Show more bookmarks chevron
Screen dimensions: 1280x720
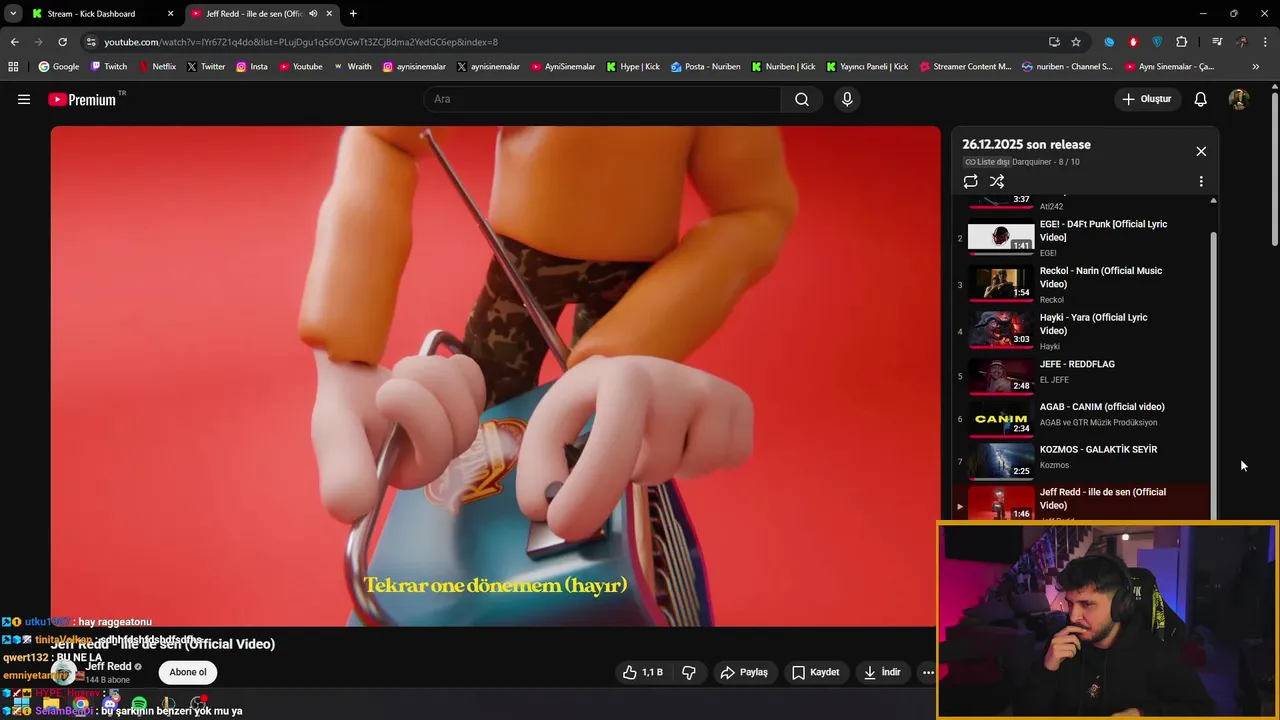click(x=1256, y=67)
